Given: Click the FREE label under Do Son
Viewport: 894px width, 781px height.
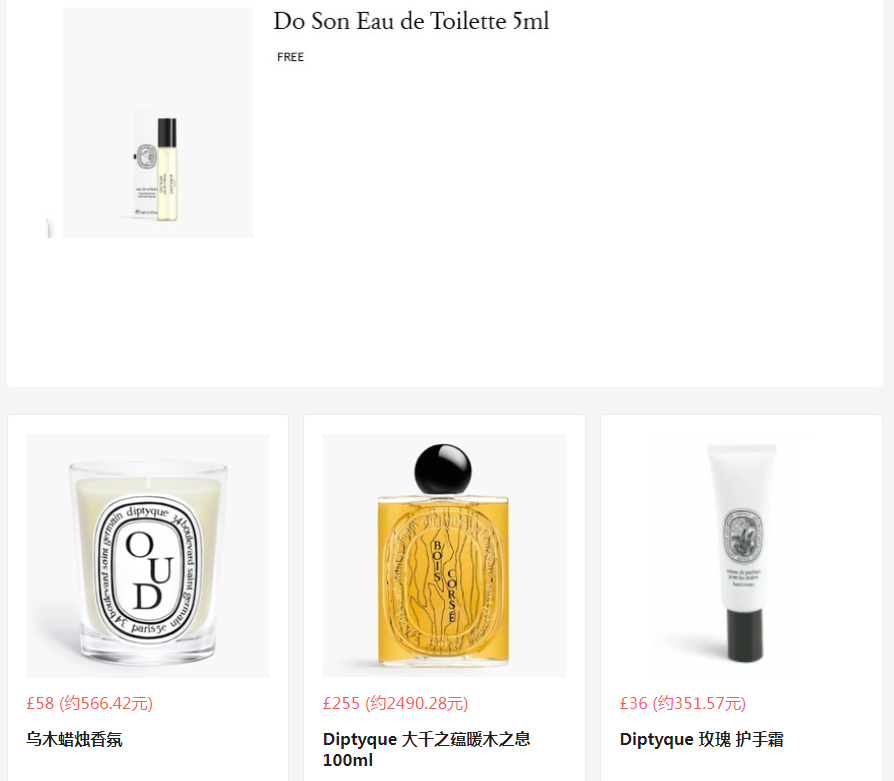Looking at the screenshot, I should [290, 57].
